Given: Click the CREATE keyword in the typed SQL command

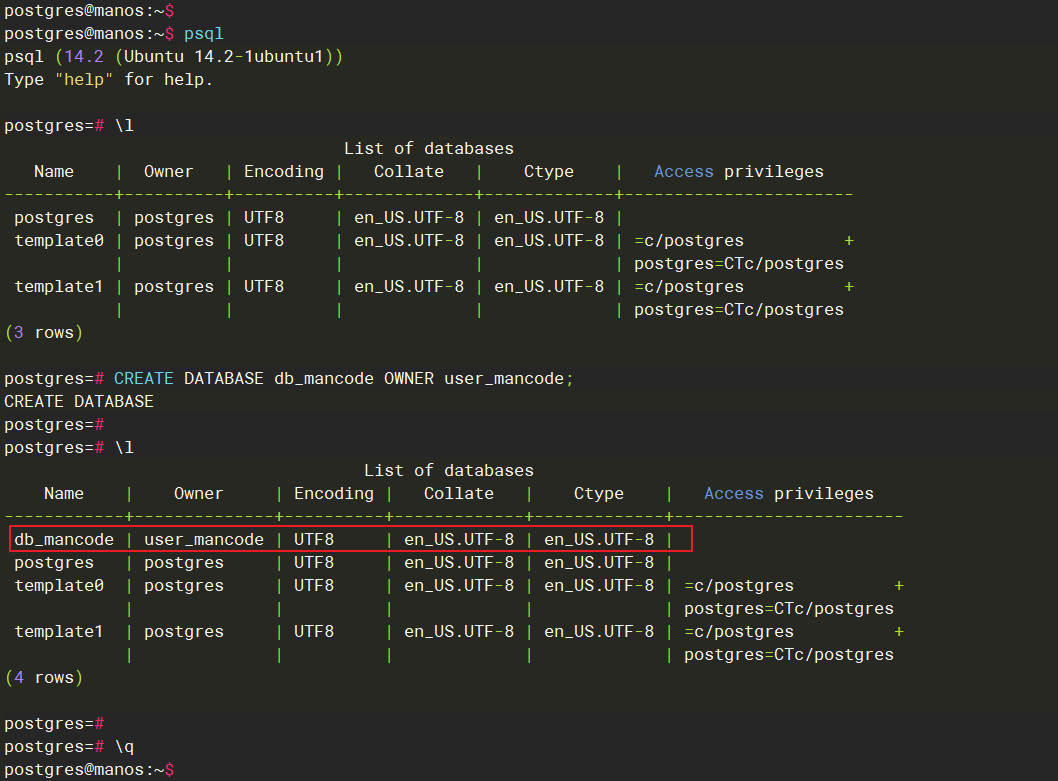Looking at the screenshot, I should click(143, 379).
